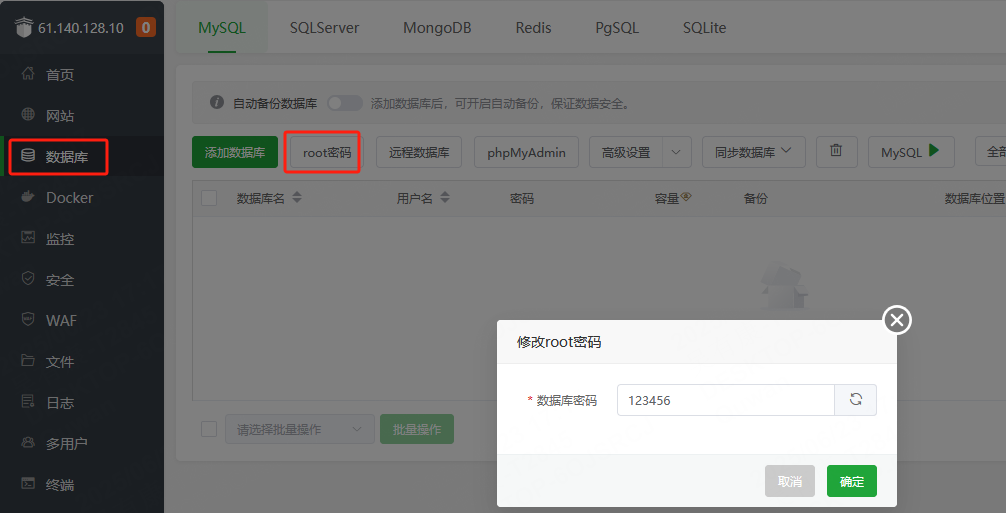Click the 数据库位置 column header

coord(974,198)
